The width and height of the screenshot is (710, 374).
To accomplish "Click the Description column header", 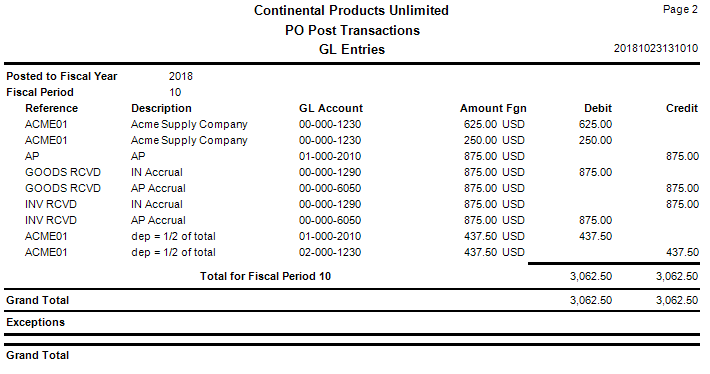I will tap(161, 108).
